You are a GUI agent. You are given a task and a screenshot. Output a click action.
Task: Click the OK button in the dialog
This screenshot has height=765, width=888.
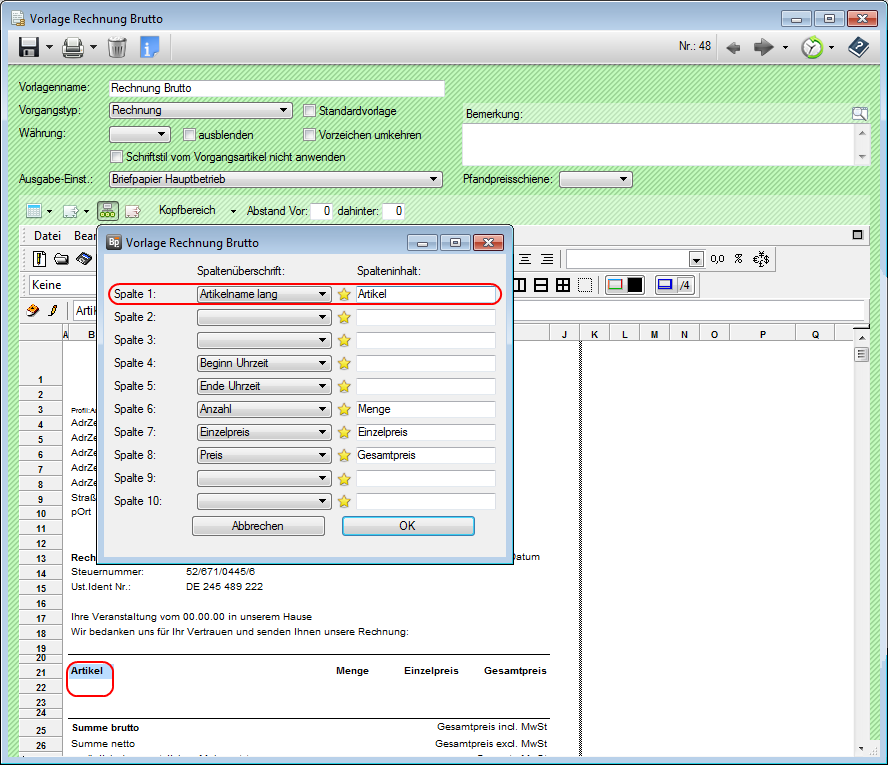[407, 526]
